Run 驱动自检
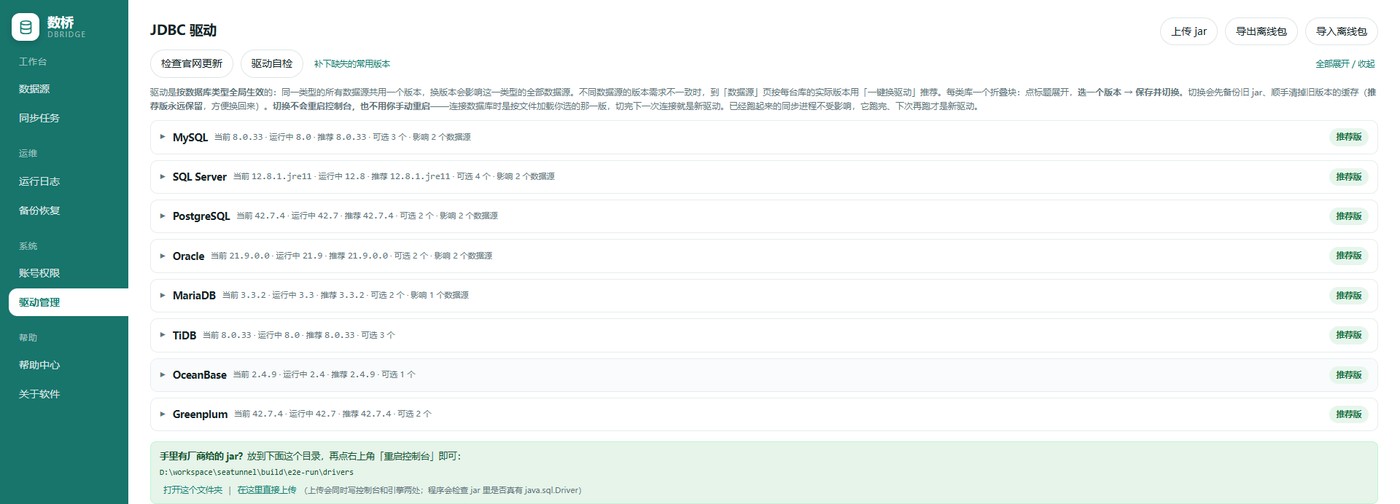The image size is (1400, 504). pos(272,63)
